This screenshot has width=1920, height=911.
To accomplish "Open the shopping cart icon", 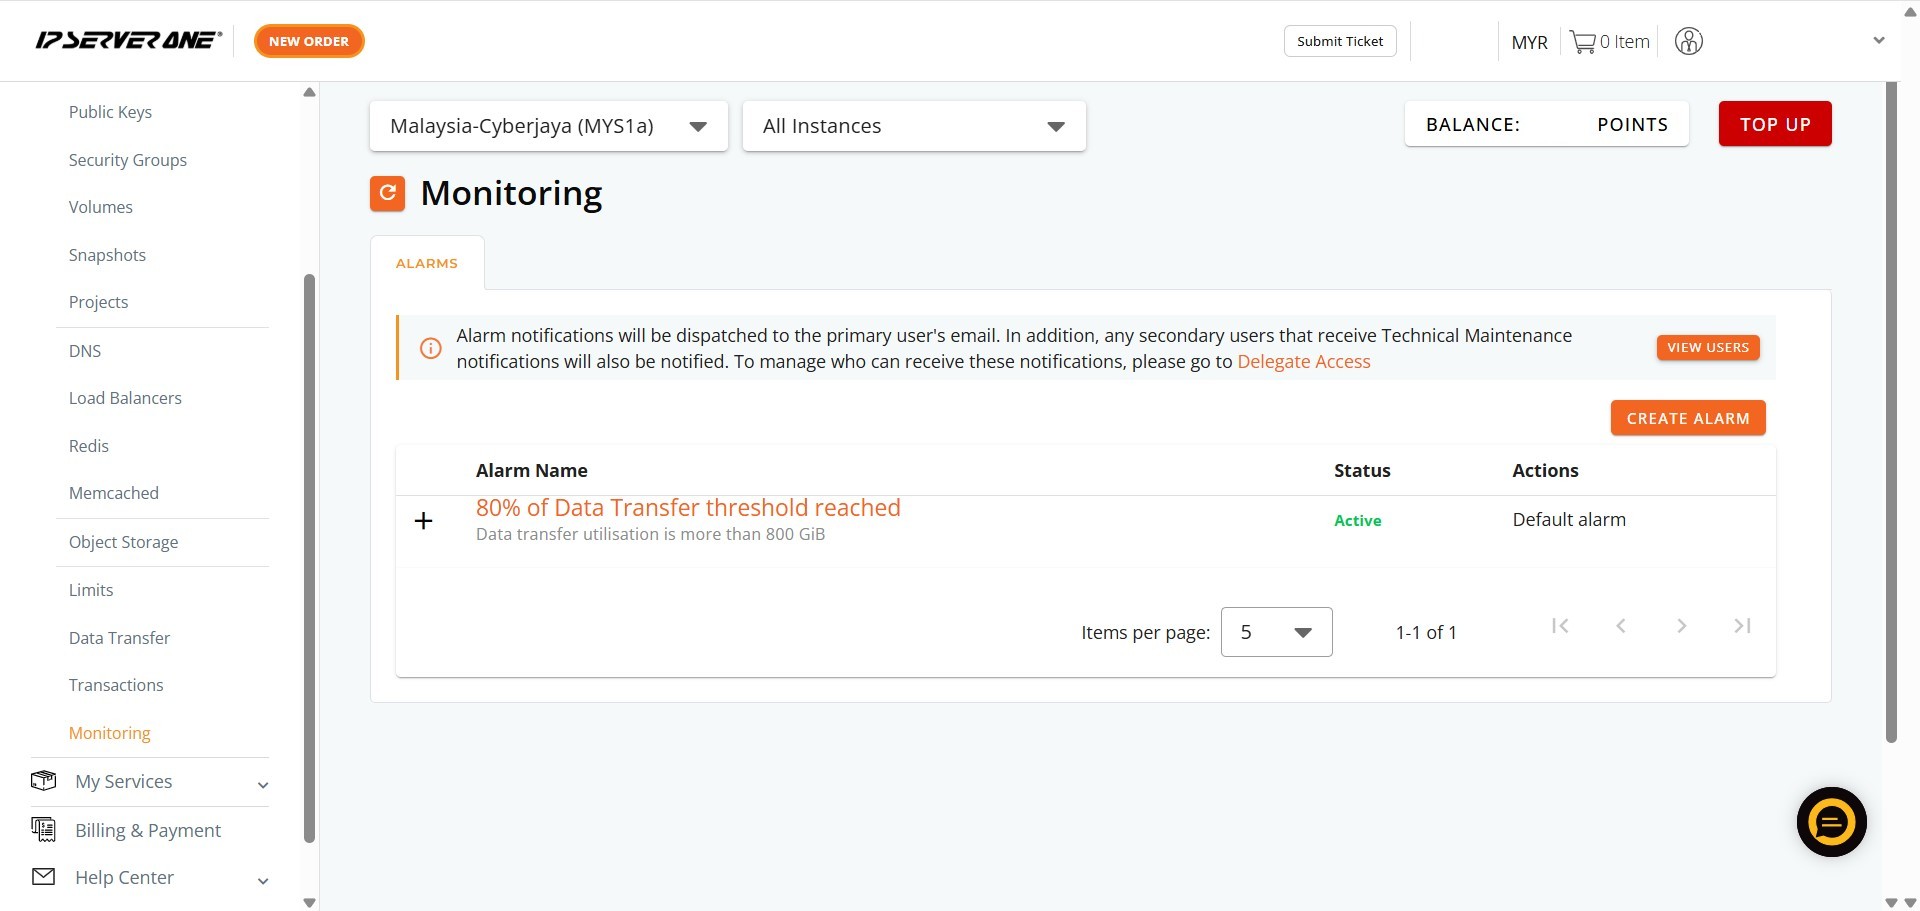I will 1582,42.
